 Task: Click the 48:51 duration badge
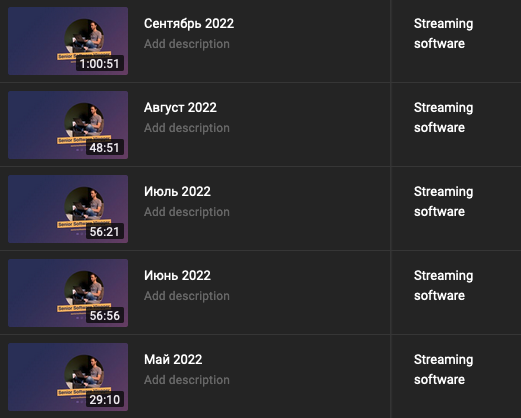click(105, 147)
